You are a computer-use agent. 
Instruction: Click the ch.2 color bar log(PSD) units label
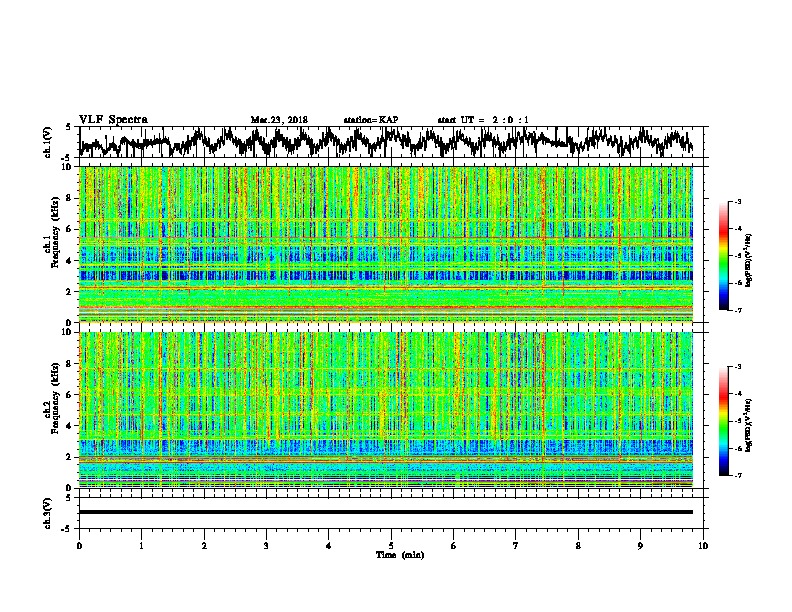coord(749,425)
